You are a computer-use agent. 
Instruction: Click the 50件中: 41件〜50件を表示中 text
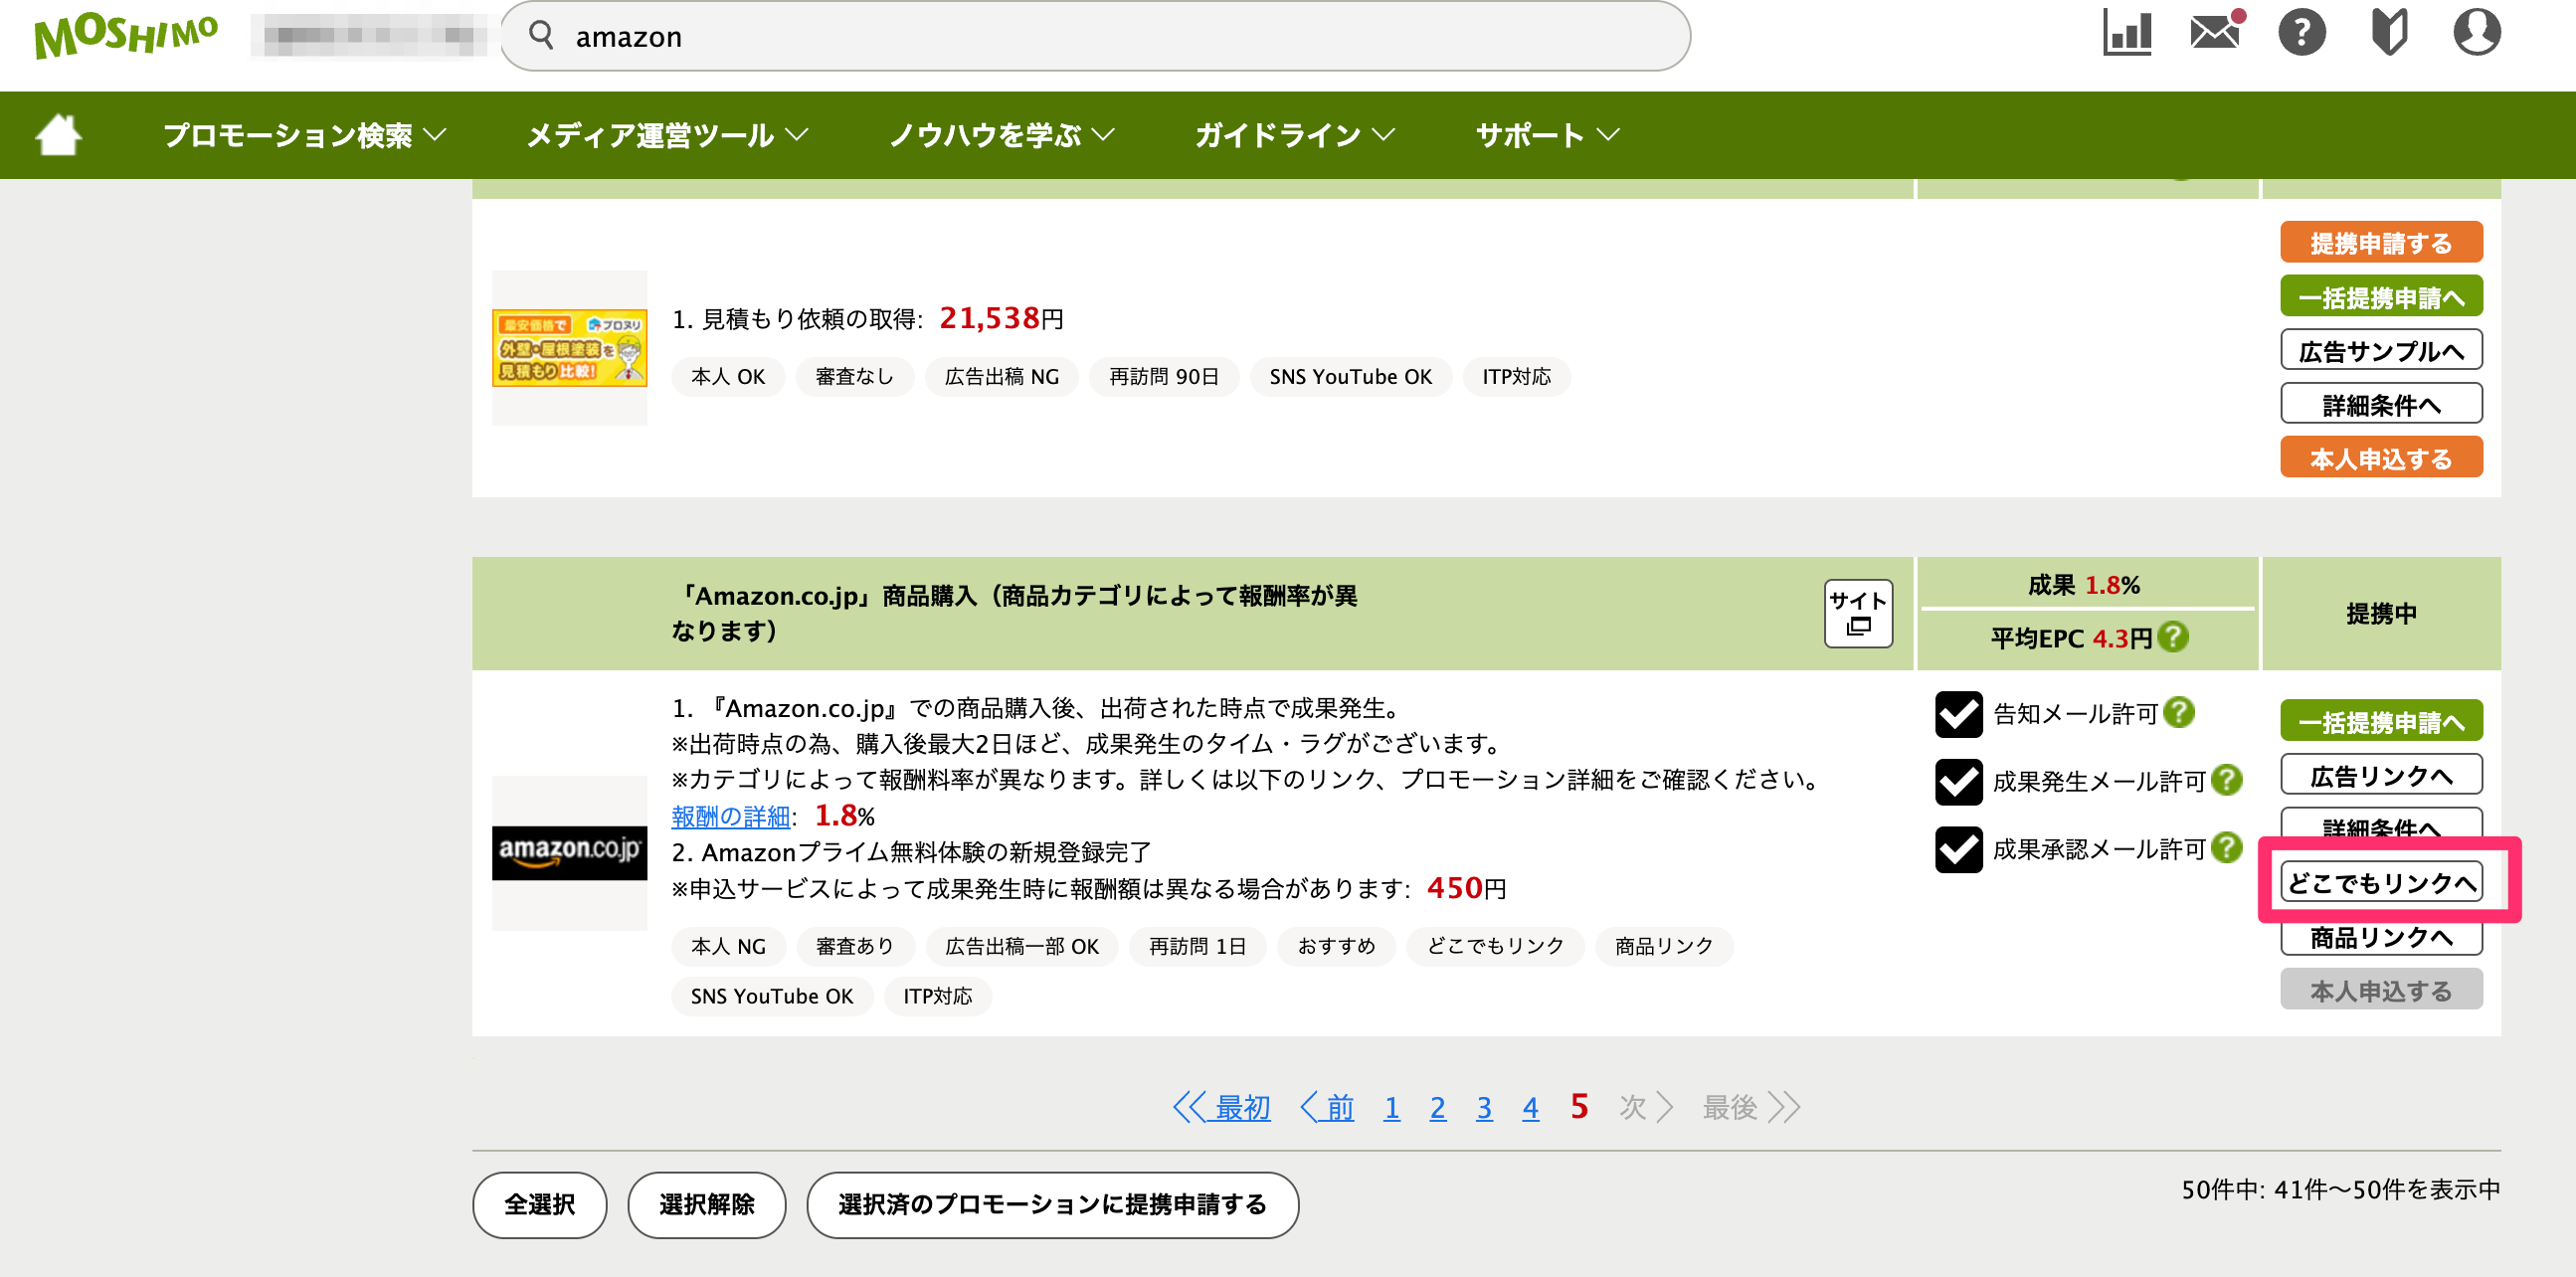pos(2340,1190)
